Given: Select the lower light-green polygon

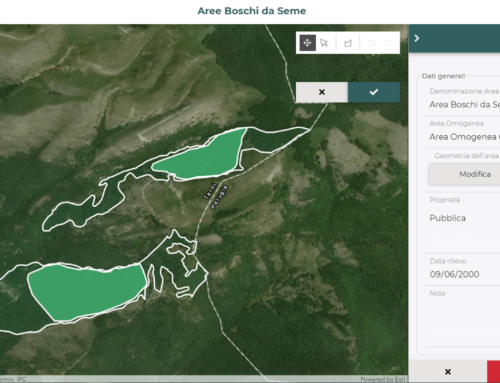Looking at the screenshot, I should [x=86, y=292].
